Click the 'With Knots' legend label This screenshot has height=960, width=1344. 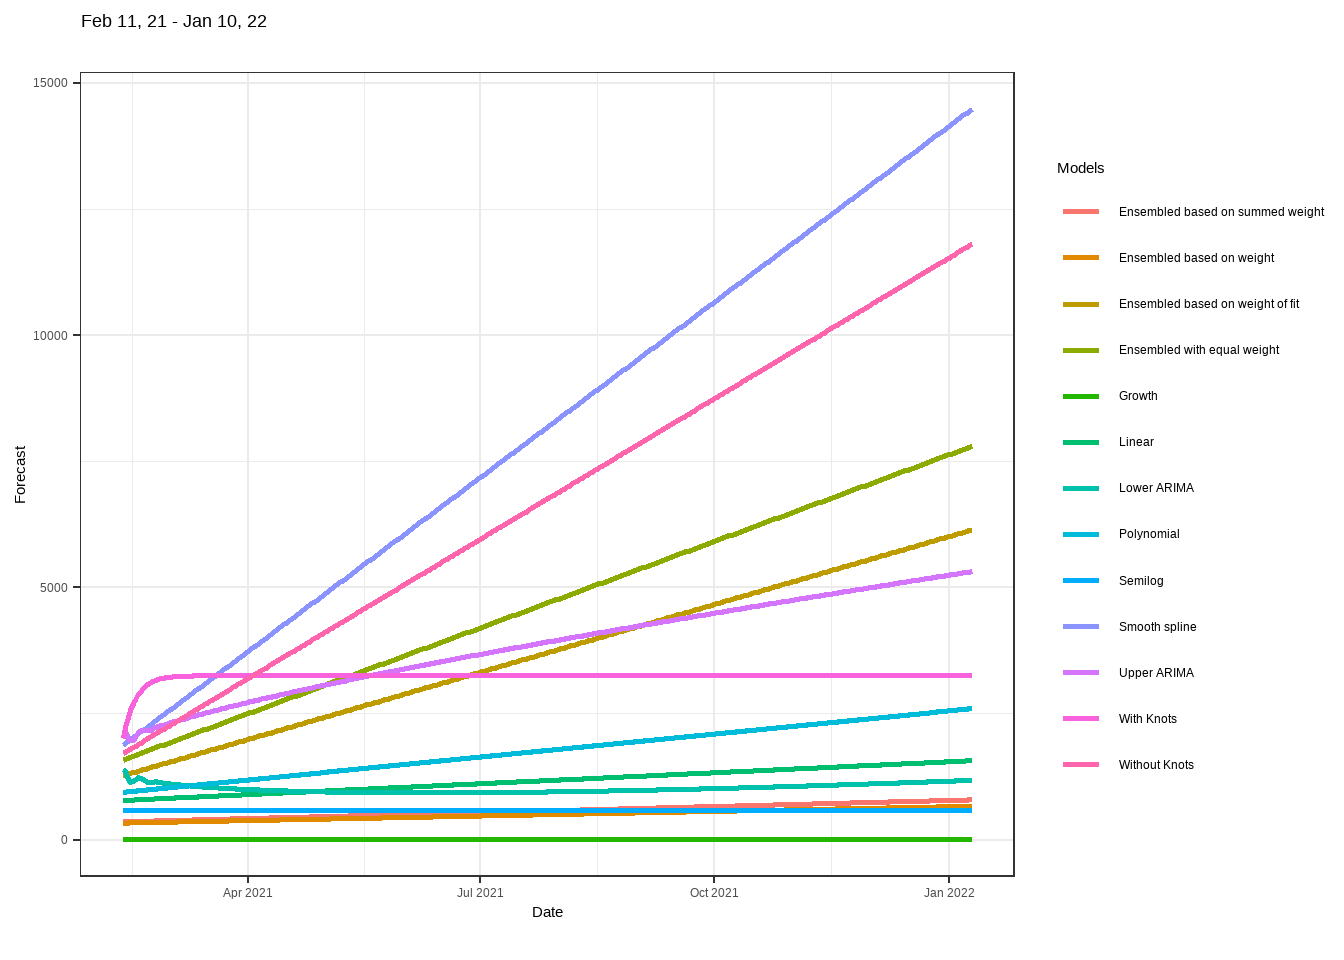pyautogui.click(x=1147, y=719)
